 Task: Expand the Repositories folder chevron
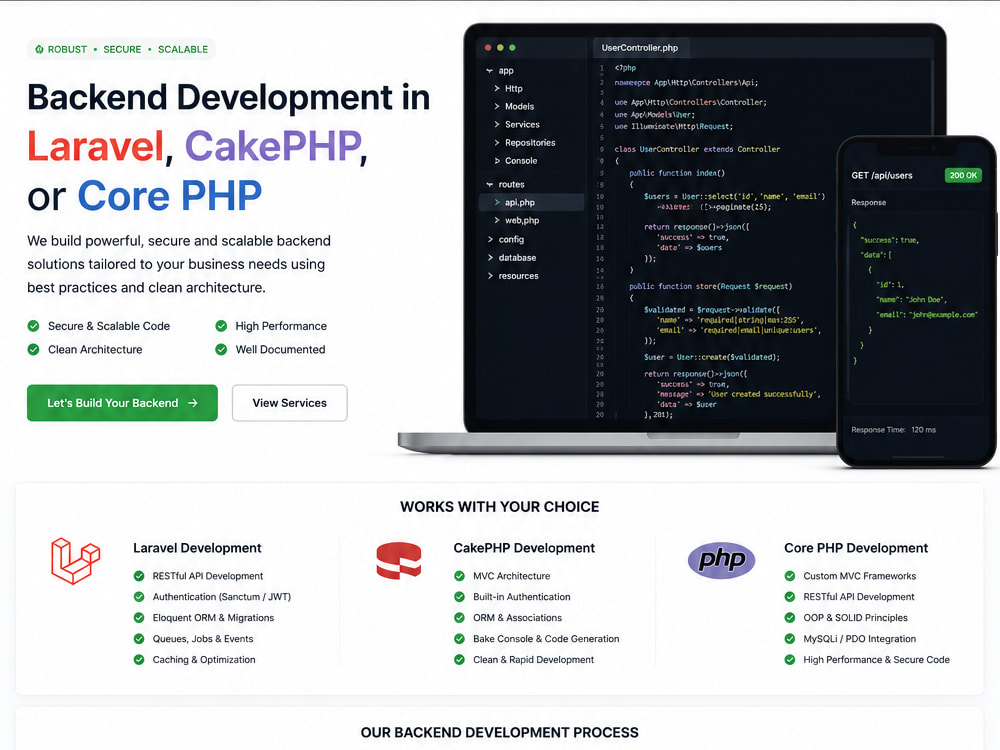(x=497, y=143)
